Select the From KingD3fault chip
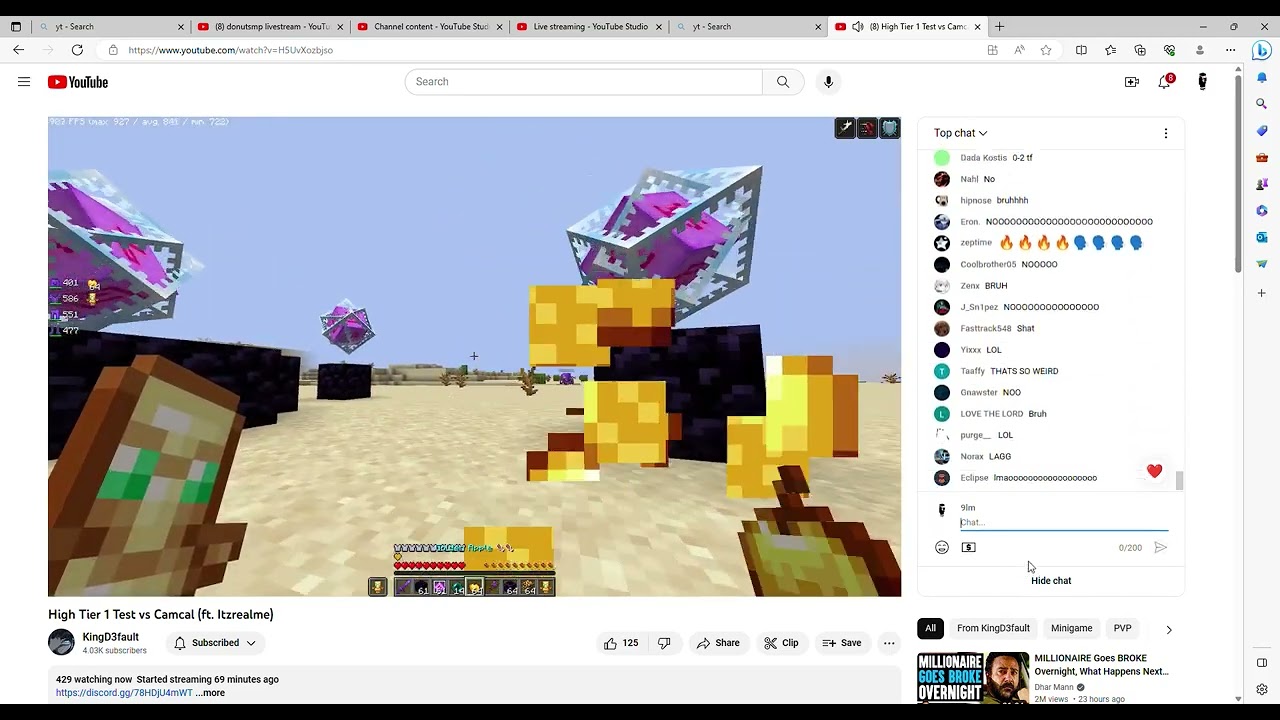The image size is (1280, 720). tap(993, 629)
